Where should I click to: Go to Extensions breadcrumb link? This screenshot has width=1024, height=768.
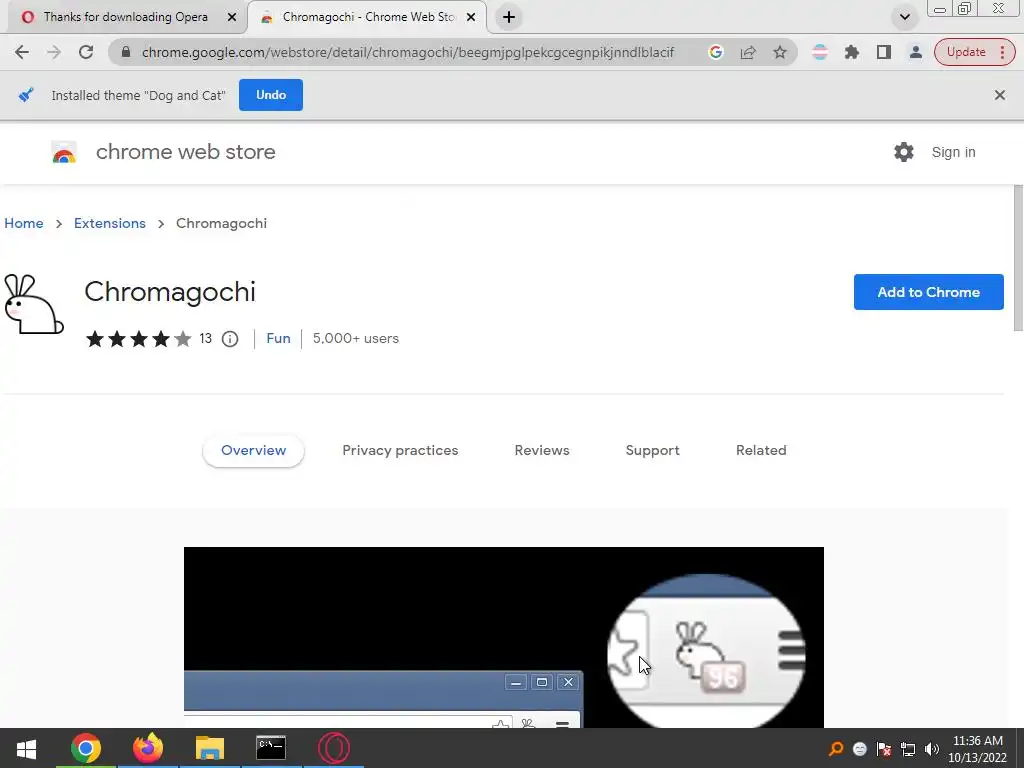(110, 223)
